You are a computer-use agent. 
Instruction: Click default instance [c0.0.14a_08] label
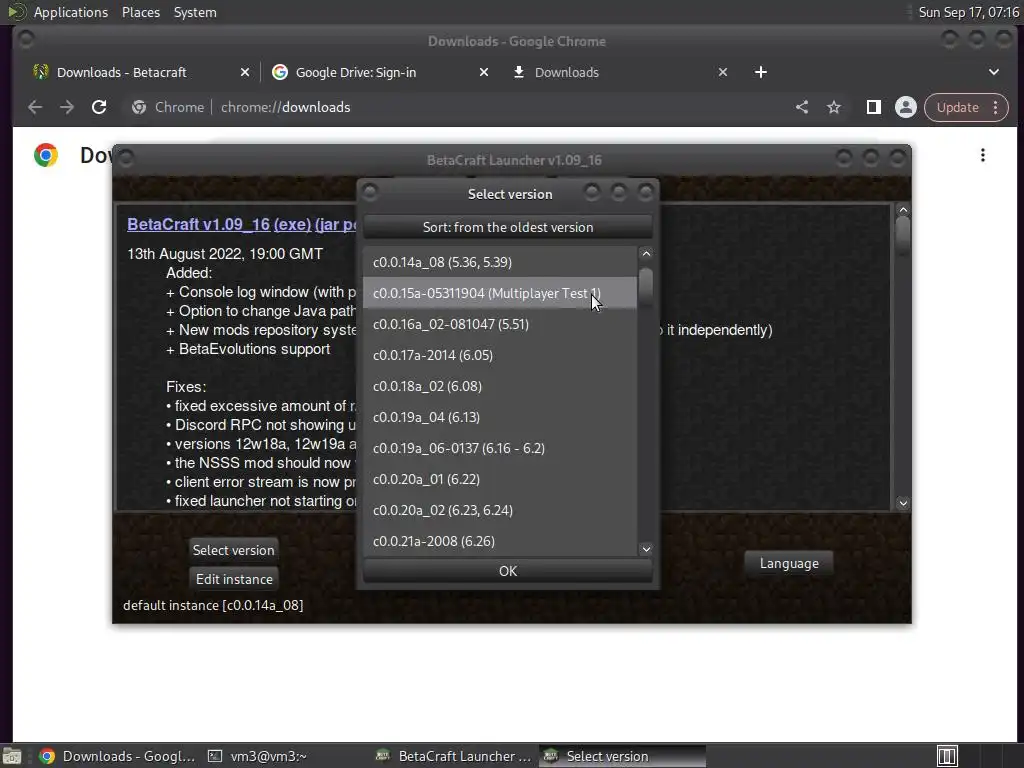[x=213, y=605]
